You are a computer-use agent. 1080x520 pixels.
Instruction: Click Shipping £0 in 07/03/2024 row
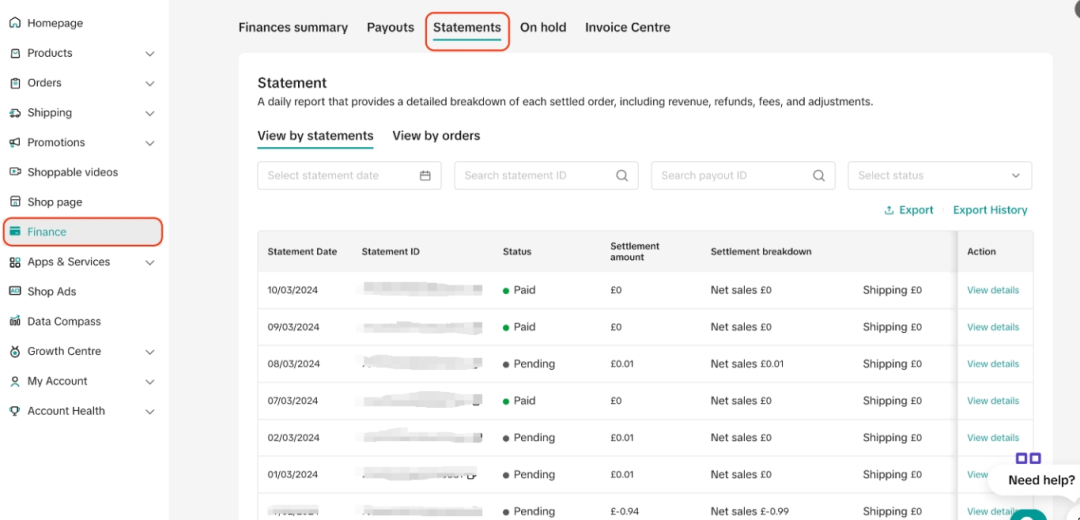pos(892,401)
